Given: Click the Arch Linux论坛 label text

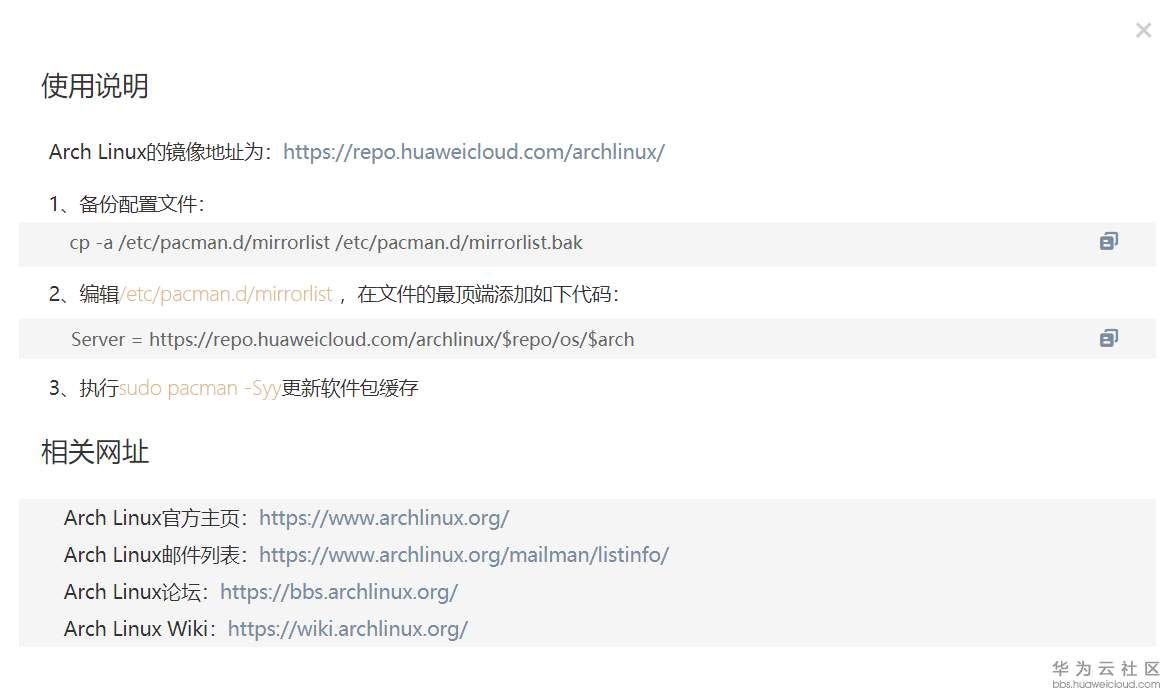Looking at the screenshot, I should coord(137,592).
